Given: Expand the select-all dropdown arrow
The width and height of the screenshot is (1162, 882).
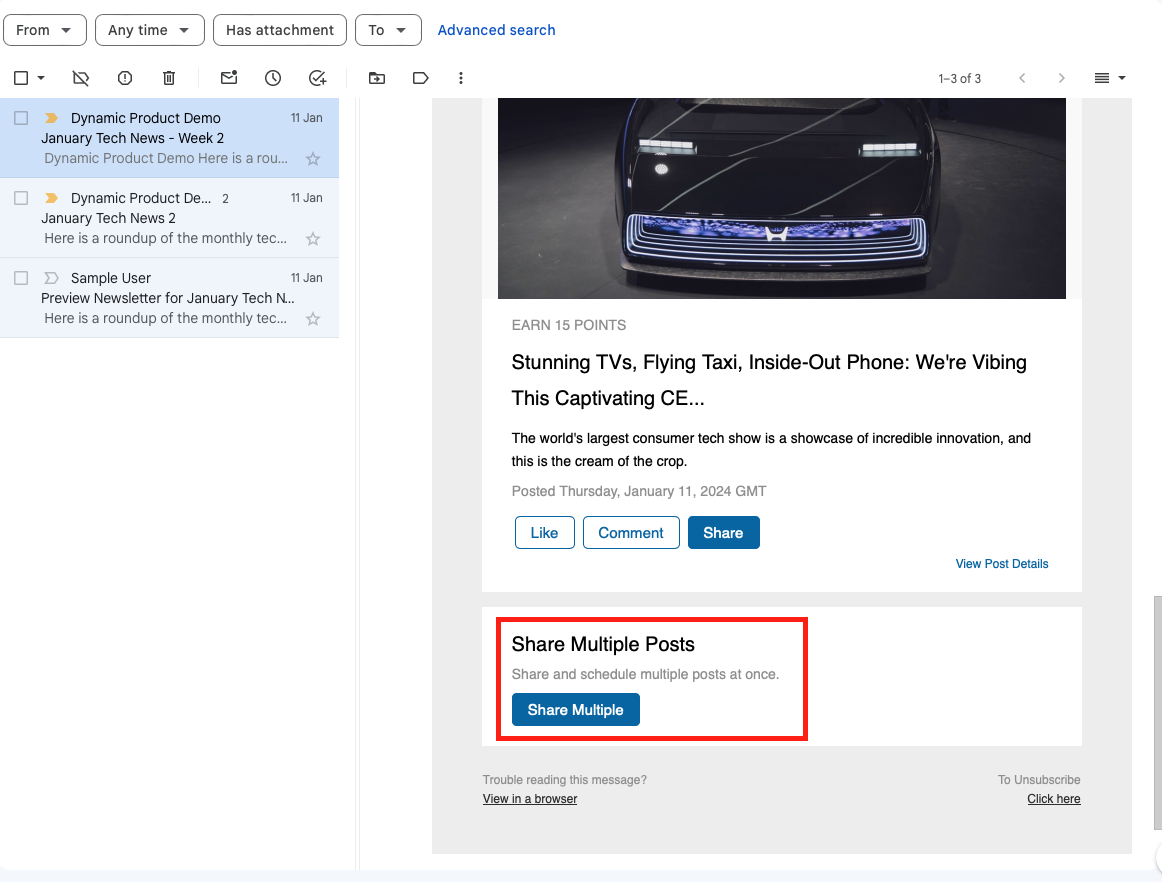Looking at the screenshot, I should point(41,78).
